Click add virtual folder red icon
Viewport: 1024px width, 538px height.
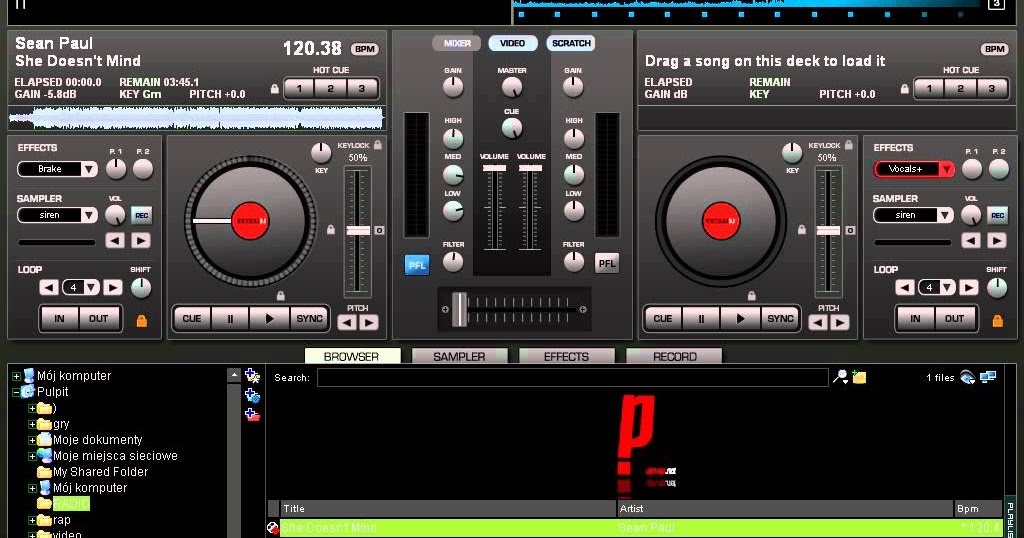[x=252, y=414]
